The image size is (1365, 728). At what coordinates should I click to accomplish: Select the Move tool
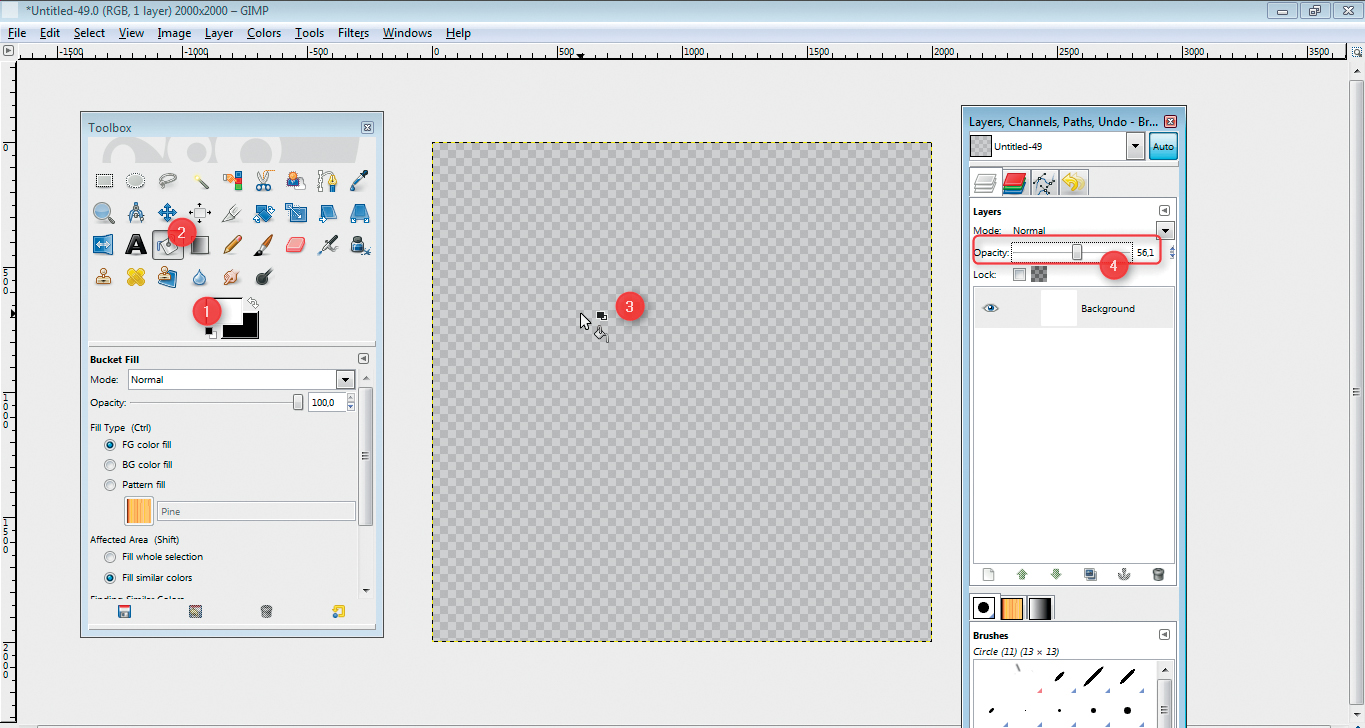[x=168, y=213]
